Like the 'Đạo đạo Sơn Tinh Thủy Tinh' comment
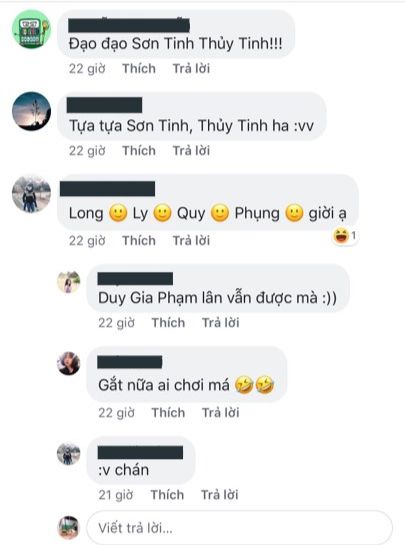405x545 pixels. tap(139, 68)
